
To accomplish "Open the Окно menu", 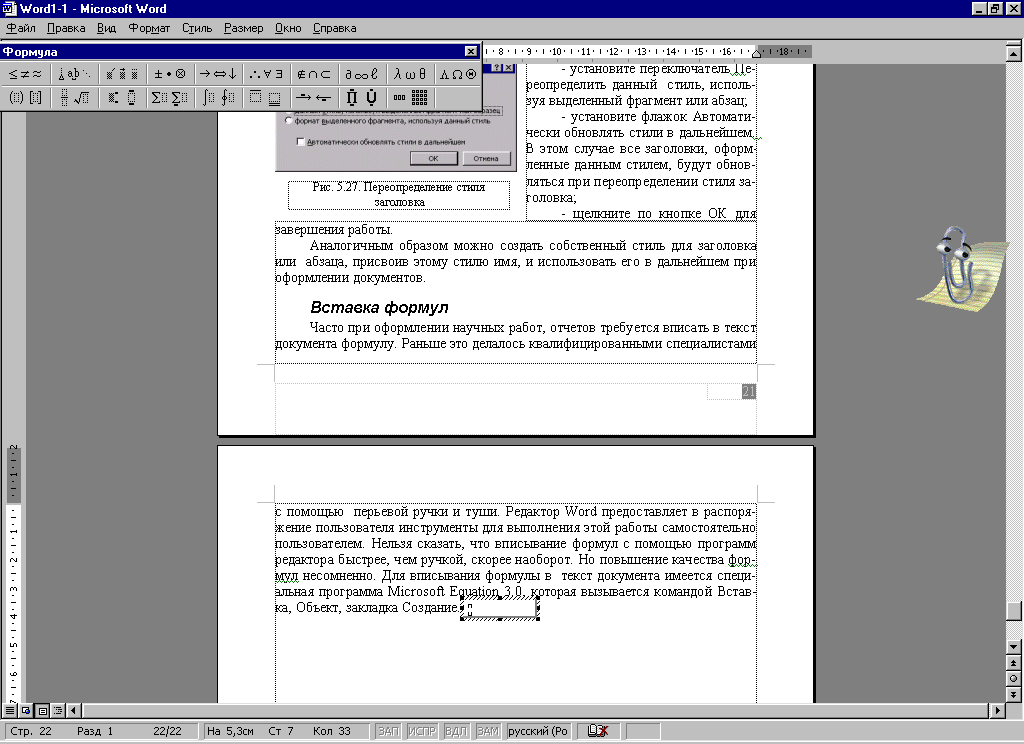I will 288,28.
